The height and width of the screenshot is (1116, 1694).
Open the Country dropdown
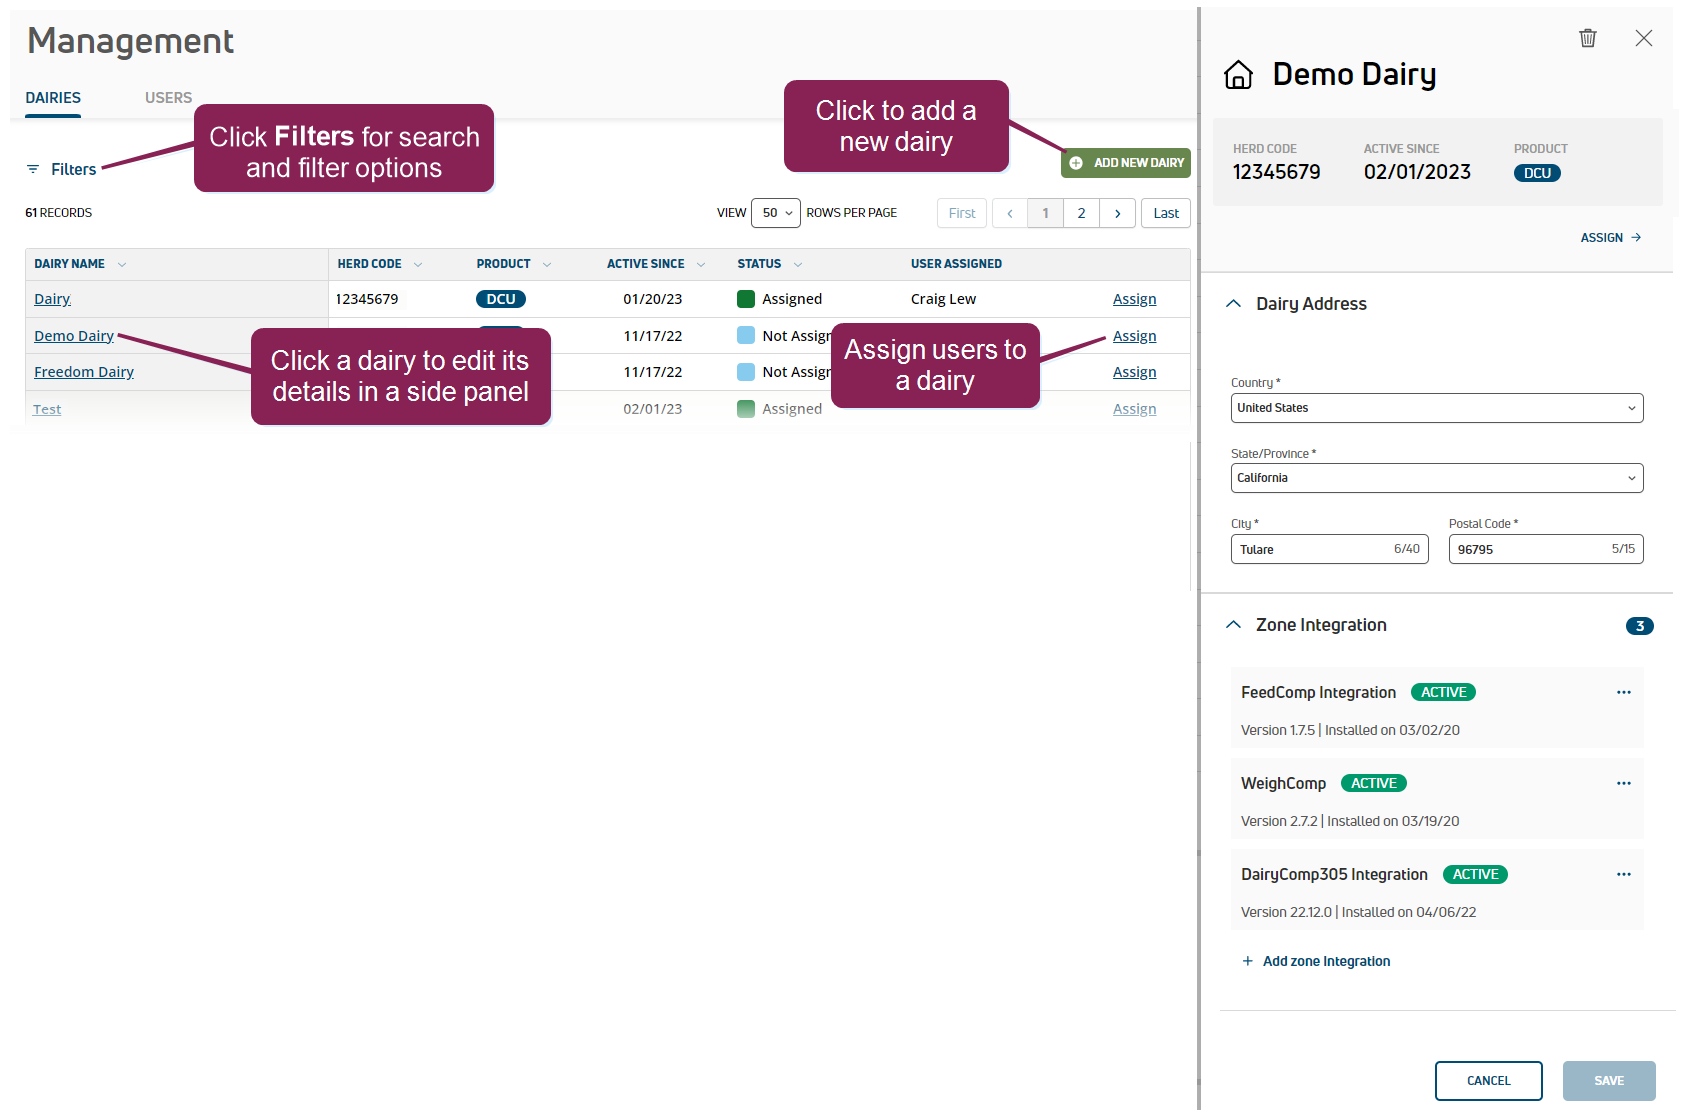click(x=1436, y=408)
